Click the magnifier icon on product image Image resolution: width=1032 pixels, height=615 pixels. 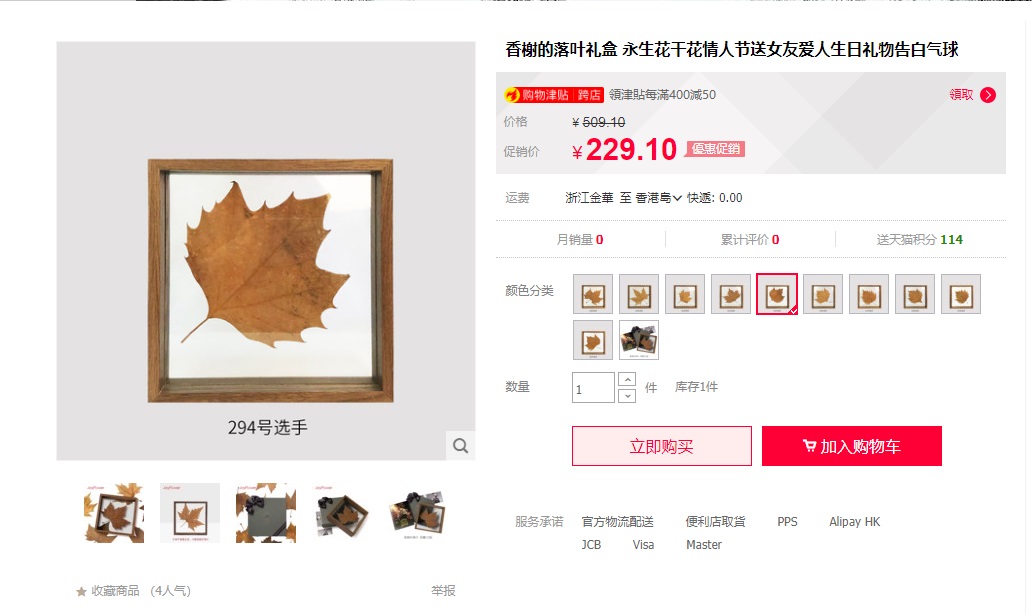pyautogui.click(x=461, y=446)
